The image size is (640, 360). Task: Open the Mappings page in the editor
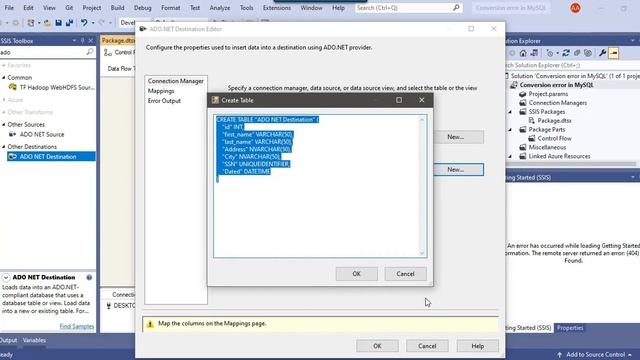pos(161,91)
